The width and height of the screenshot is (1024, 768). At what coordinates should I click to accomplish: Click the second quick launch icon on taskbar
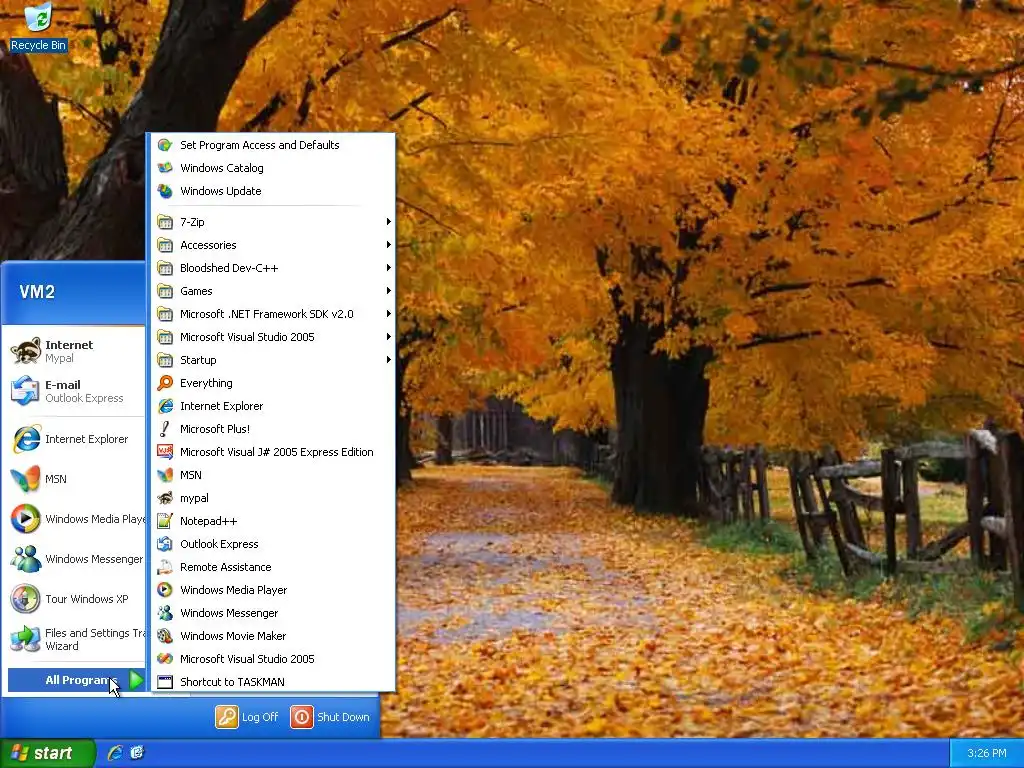(136, 752)
